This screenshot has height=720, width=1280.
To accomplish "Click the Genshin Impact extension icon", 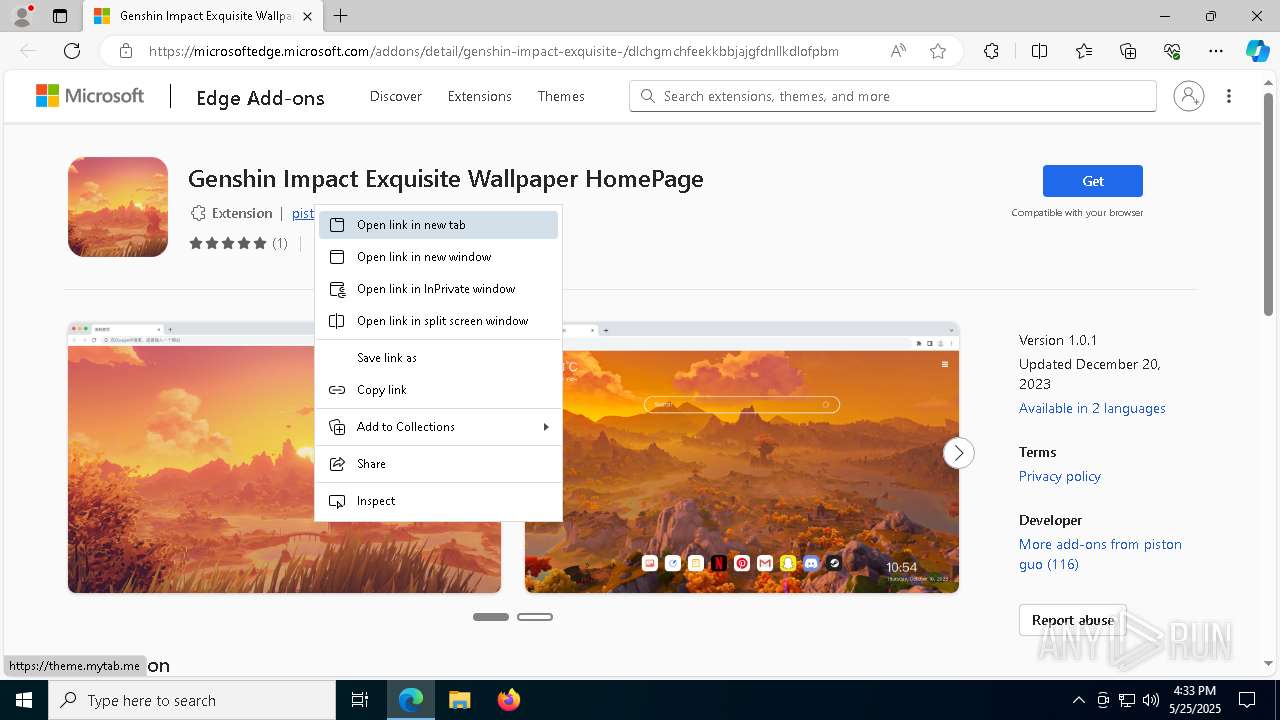I will pos(118,207).
